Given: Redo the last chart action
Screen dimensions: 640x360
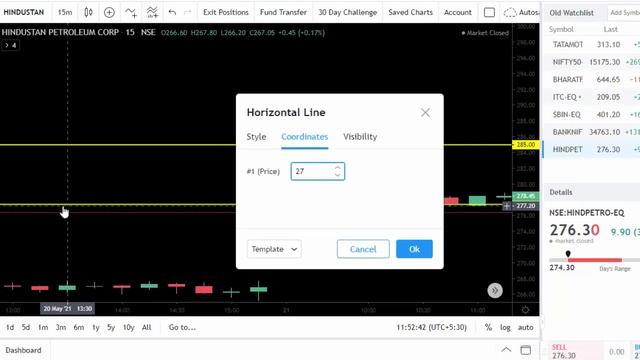Looking at the screenshot, I should tap(187, 12).
